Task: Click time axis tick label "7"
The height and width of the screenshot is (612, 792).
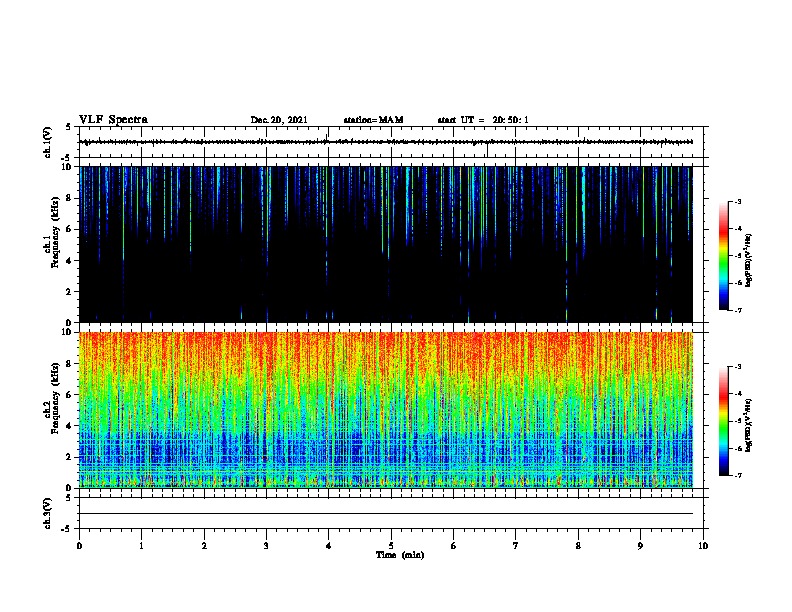Action: coord(516,546)
